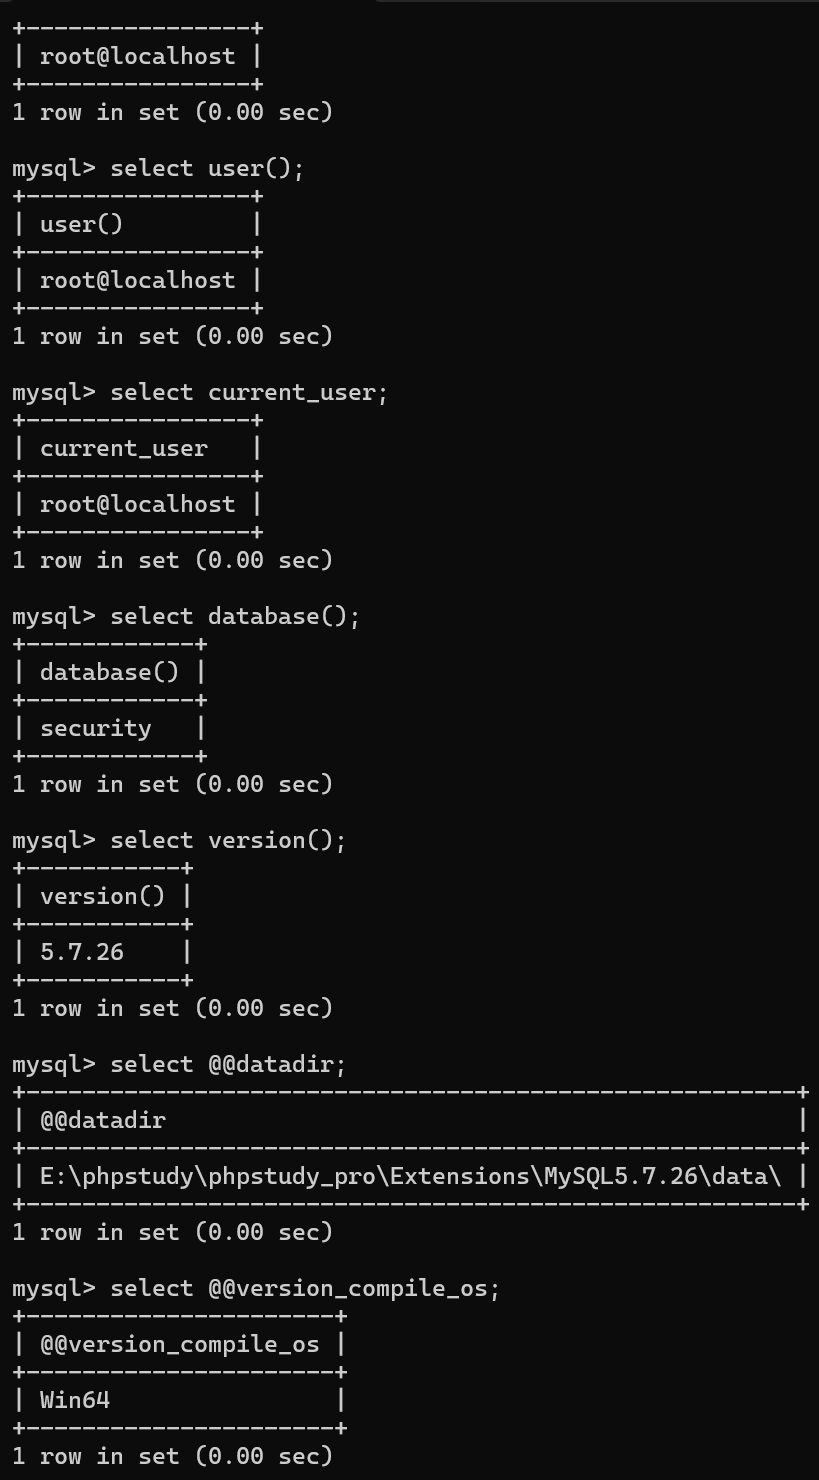Click the 'user()' column header

tap(82, 224)
